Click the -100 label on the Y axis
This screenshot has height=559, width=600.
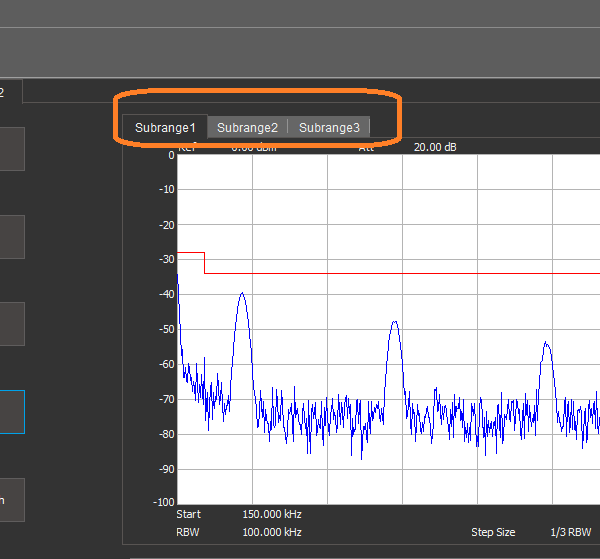[161, 502]
